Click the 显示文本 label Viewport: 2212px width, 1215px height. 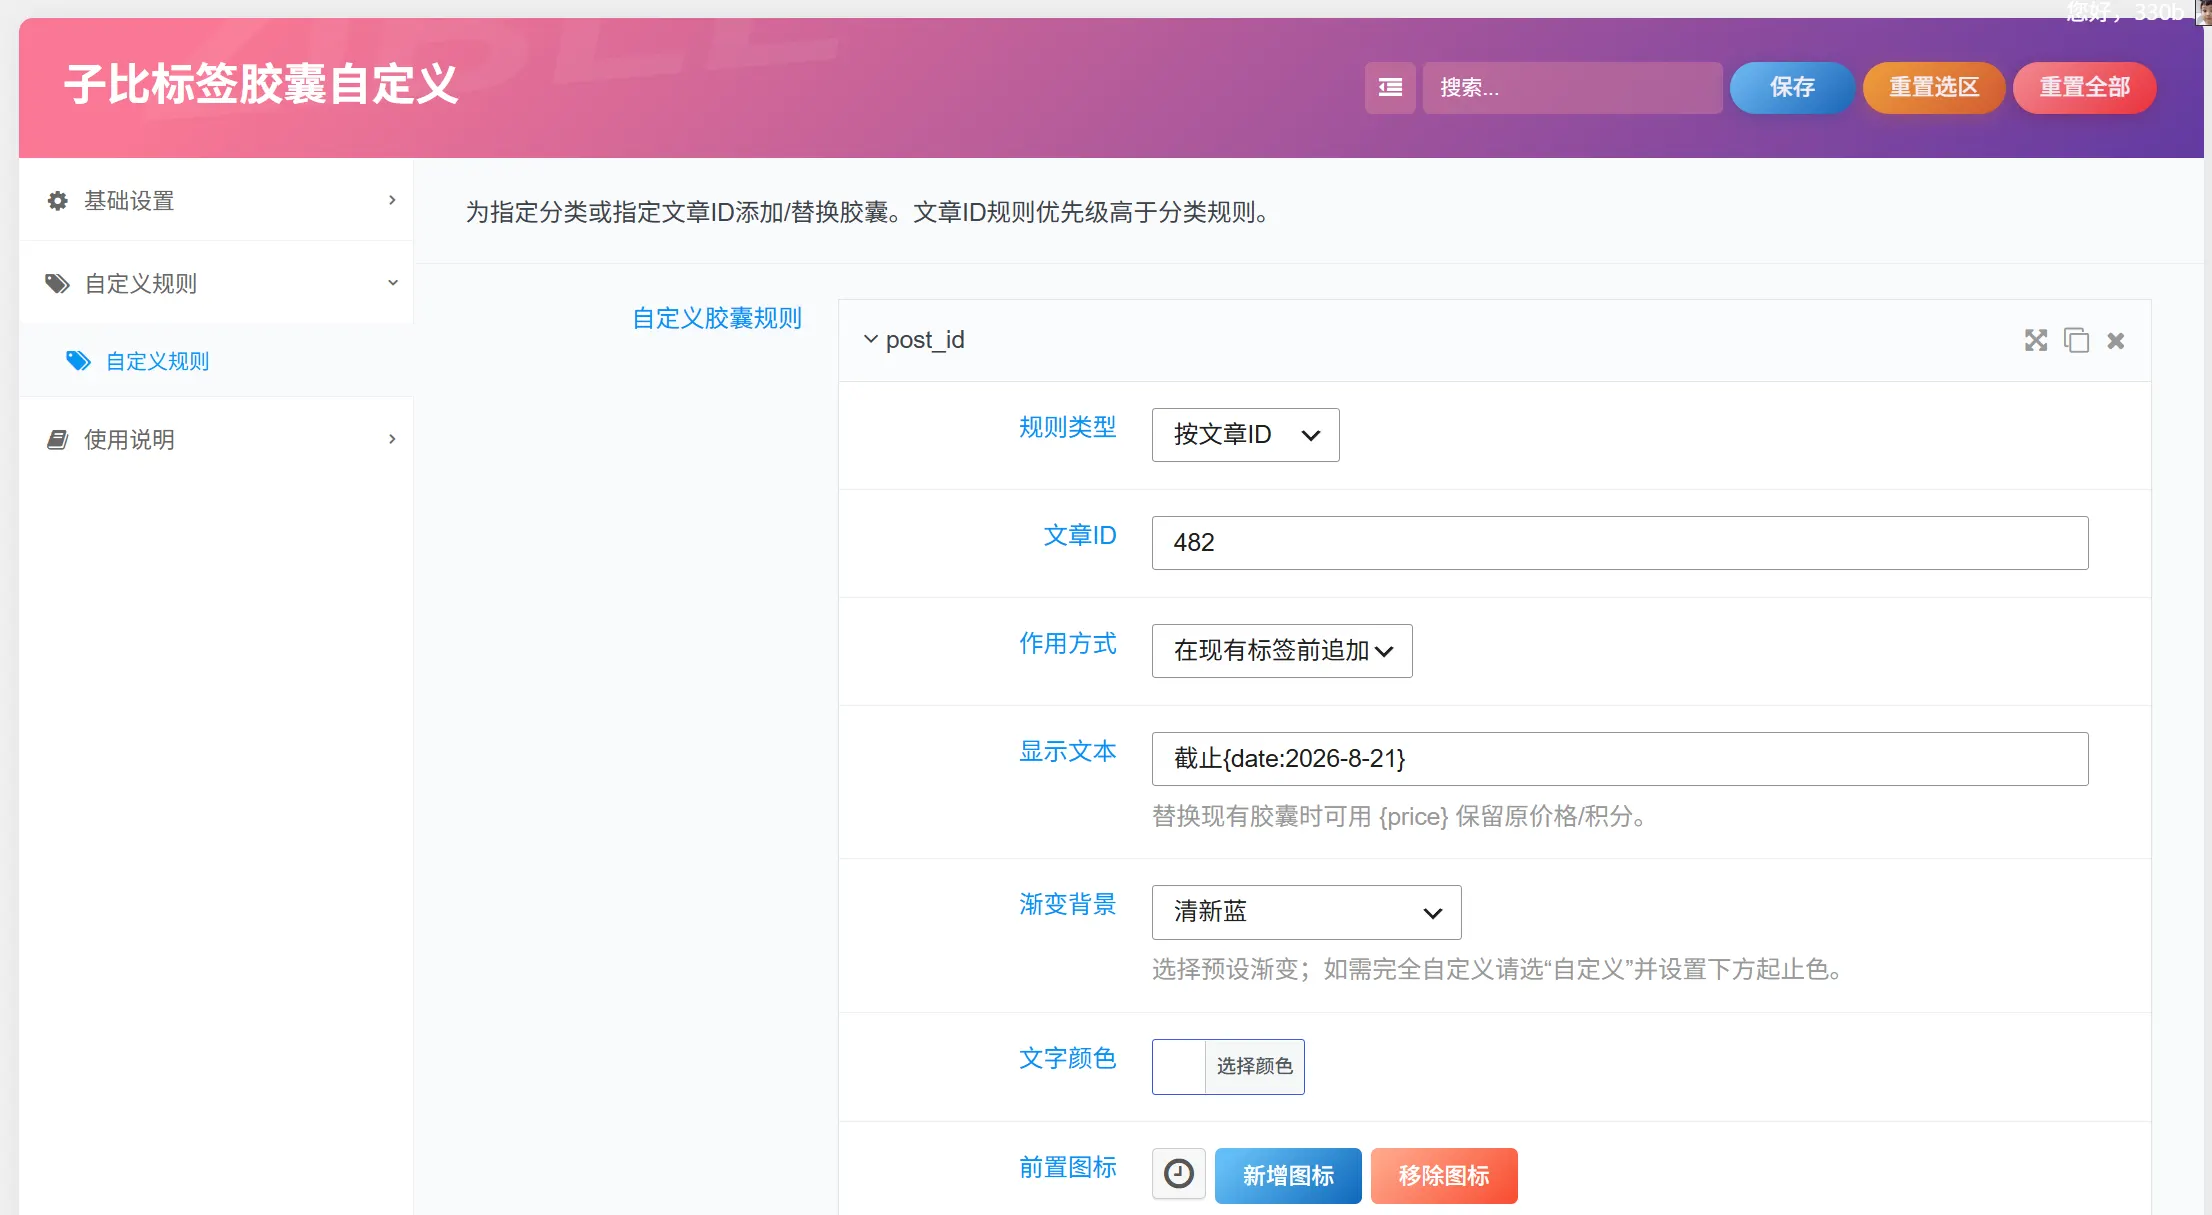(1067, 752)
